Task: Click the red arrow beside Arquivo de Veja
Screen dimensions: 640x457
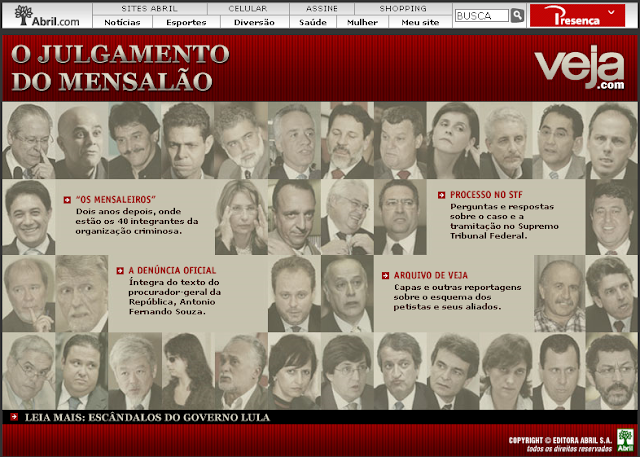Action: 385,275
